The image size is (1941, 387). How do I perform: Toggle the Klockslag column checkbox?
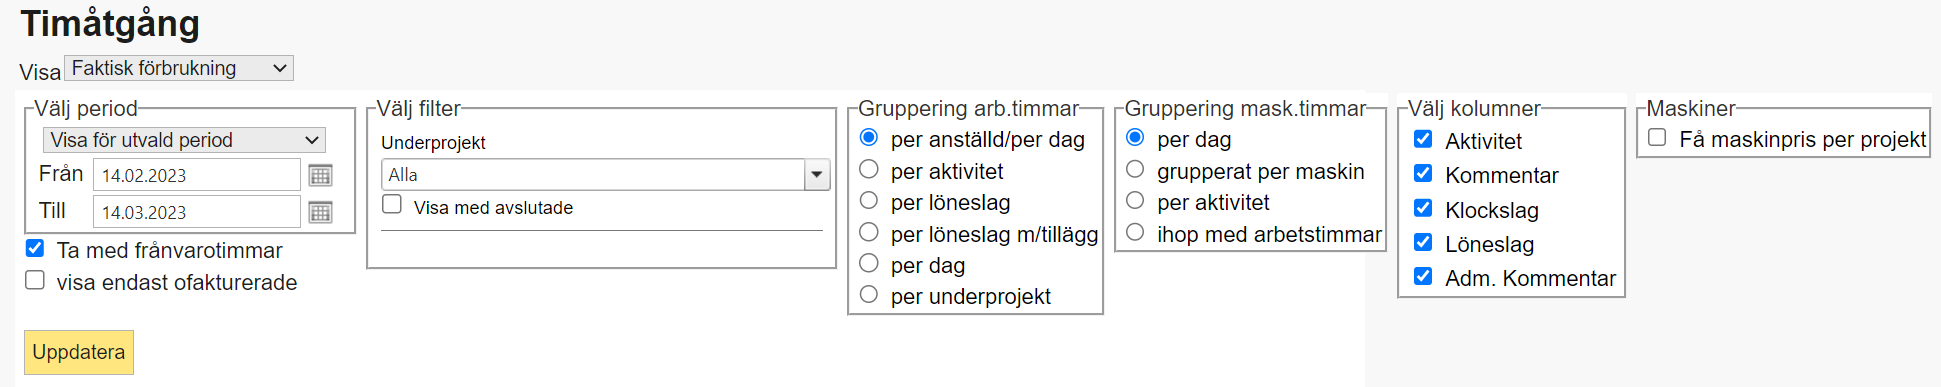click(1423, 208)
